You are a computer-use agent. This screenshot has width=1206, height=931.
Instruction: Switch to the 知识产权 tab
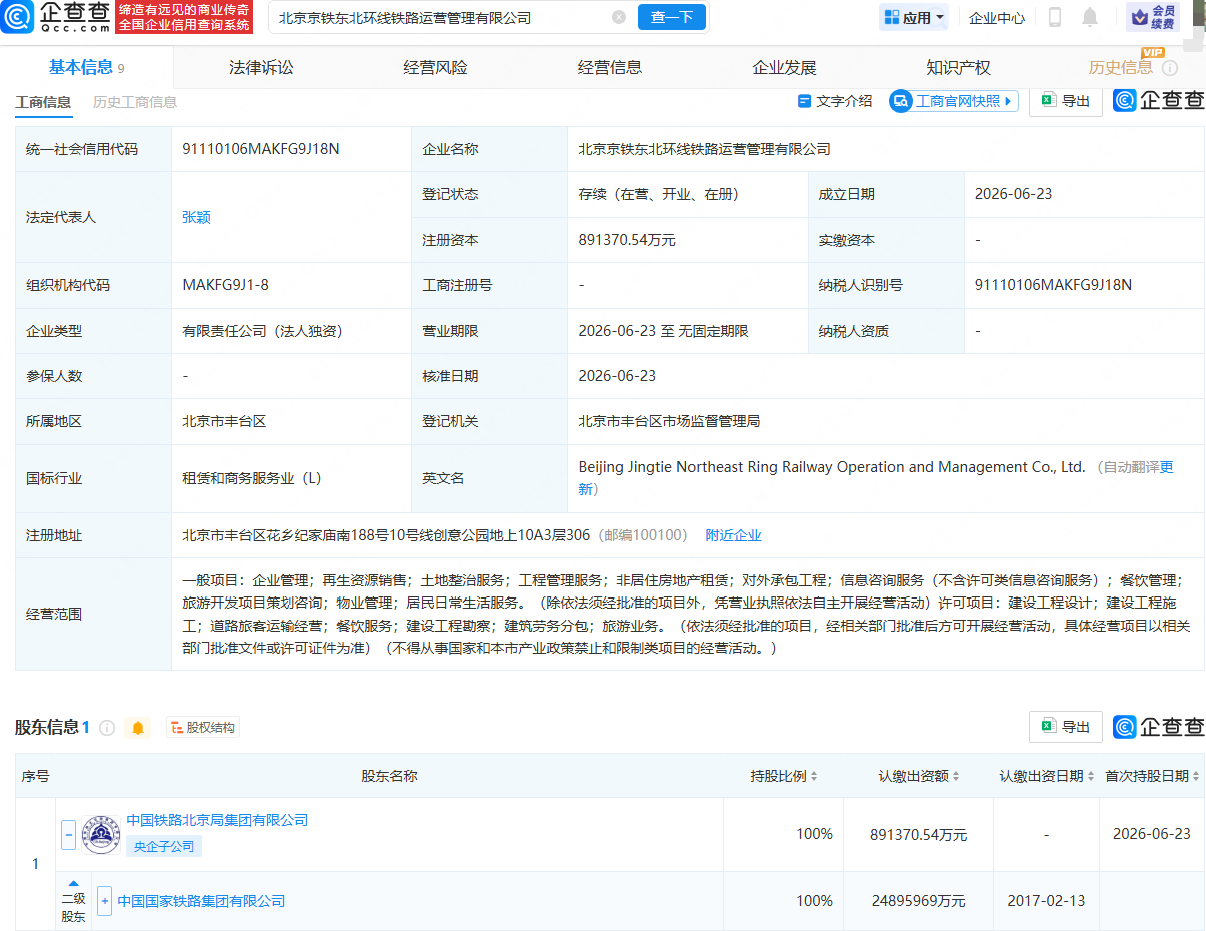pyautogui.click(x=958, y=68)
